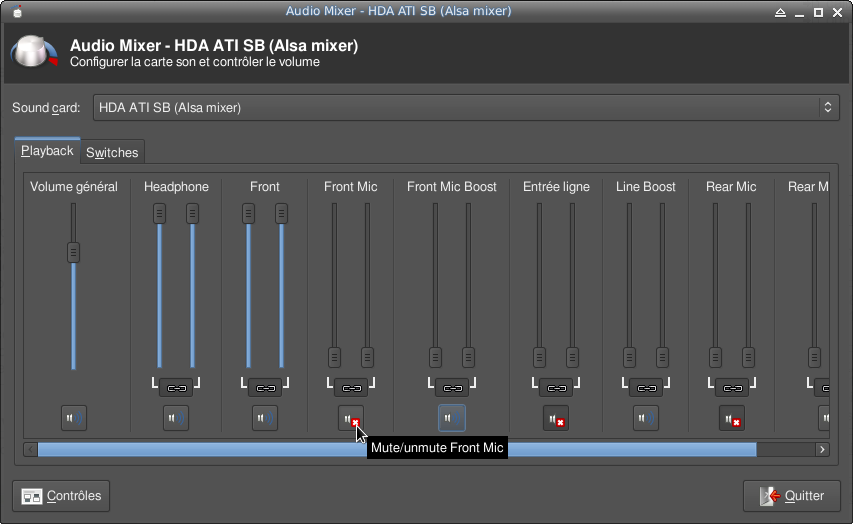Click the Volume général slider handle
The width and height of the screenshot is (853, 524).
73,252
